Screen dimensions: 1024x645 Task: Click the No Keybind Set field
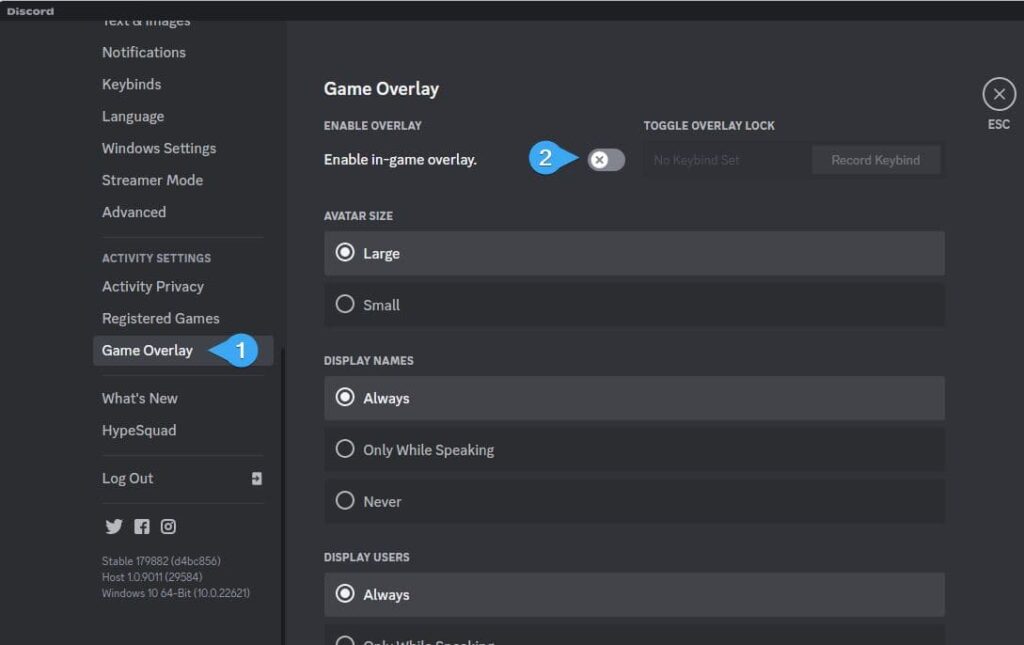pyautogui.click(x=725, y=159)
